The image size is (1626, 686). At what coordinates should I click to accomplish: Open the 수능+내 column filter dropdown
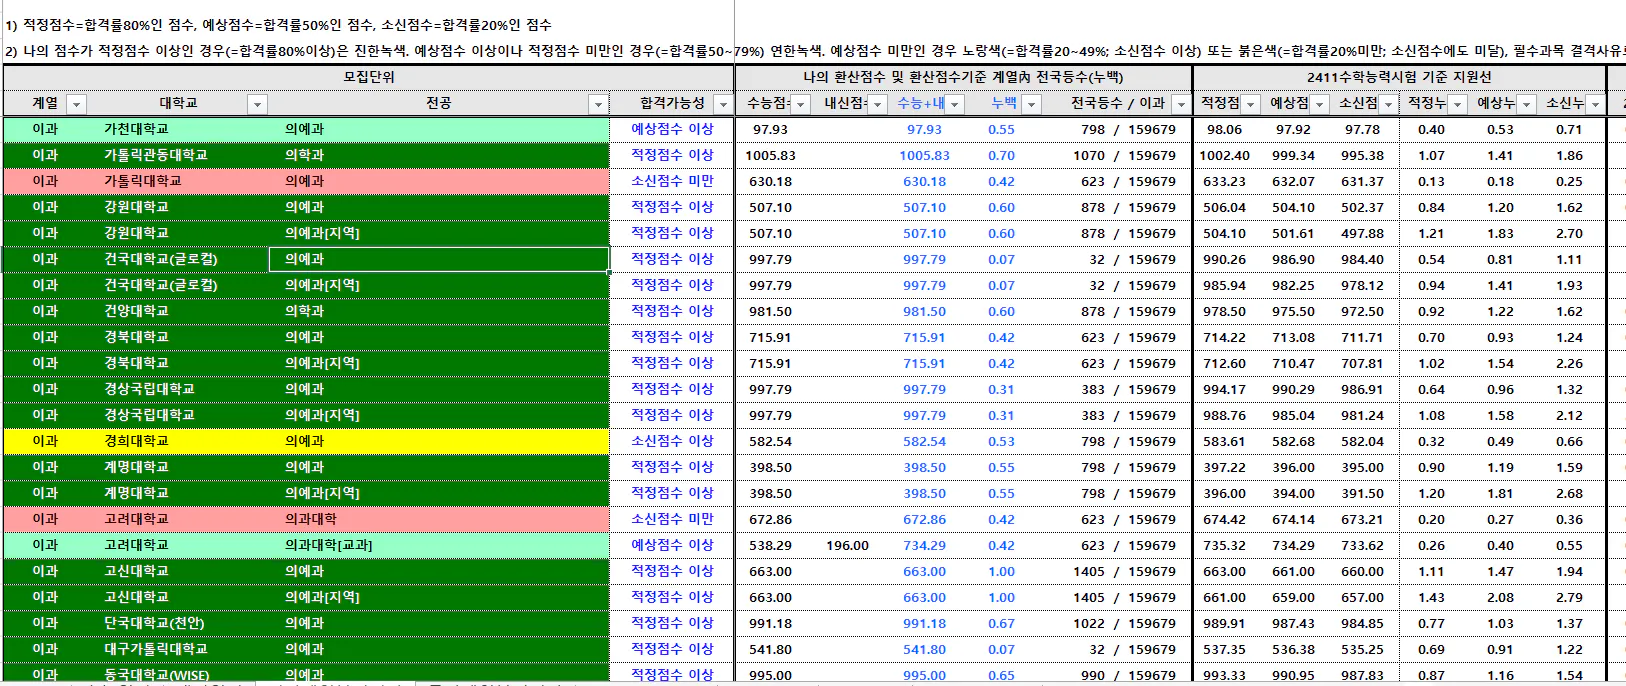click(x=954, y=104)
